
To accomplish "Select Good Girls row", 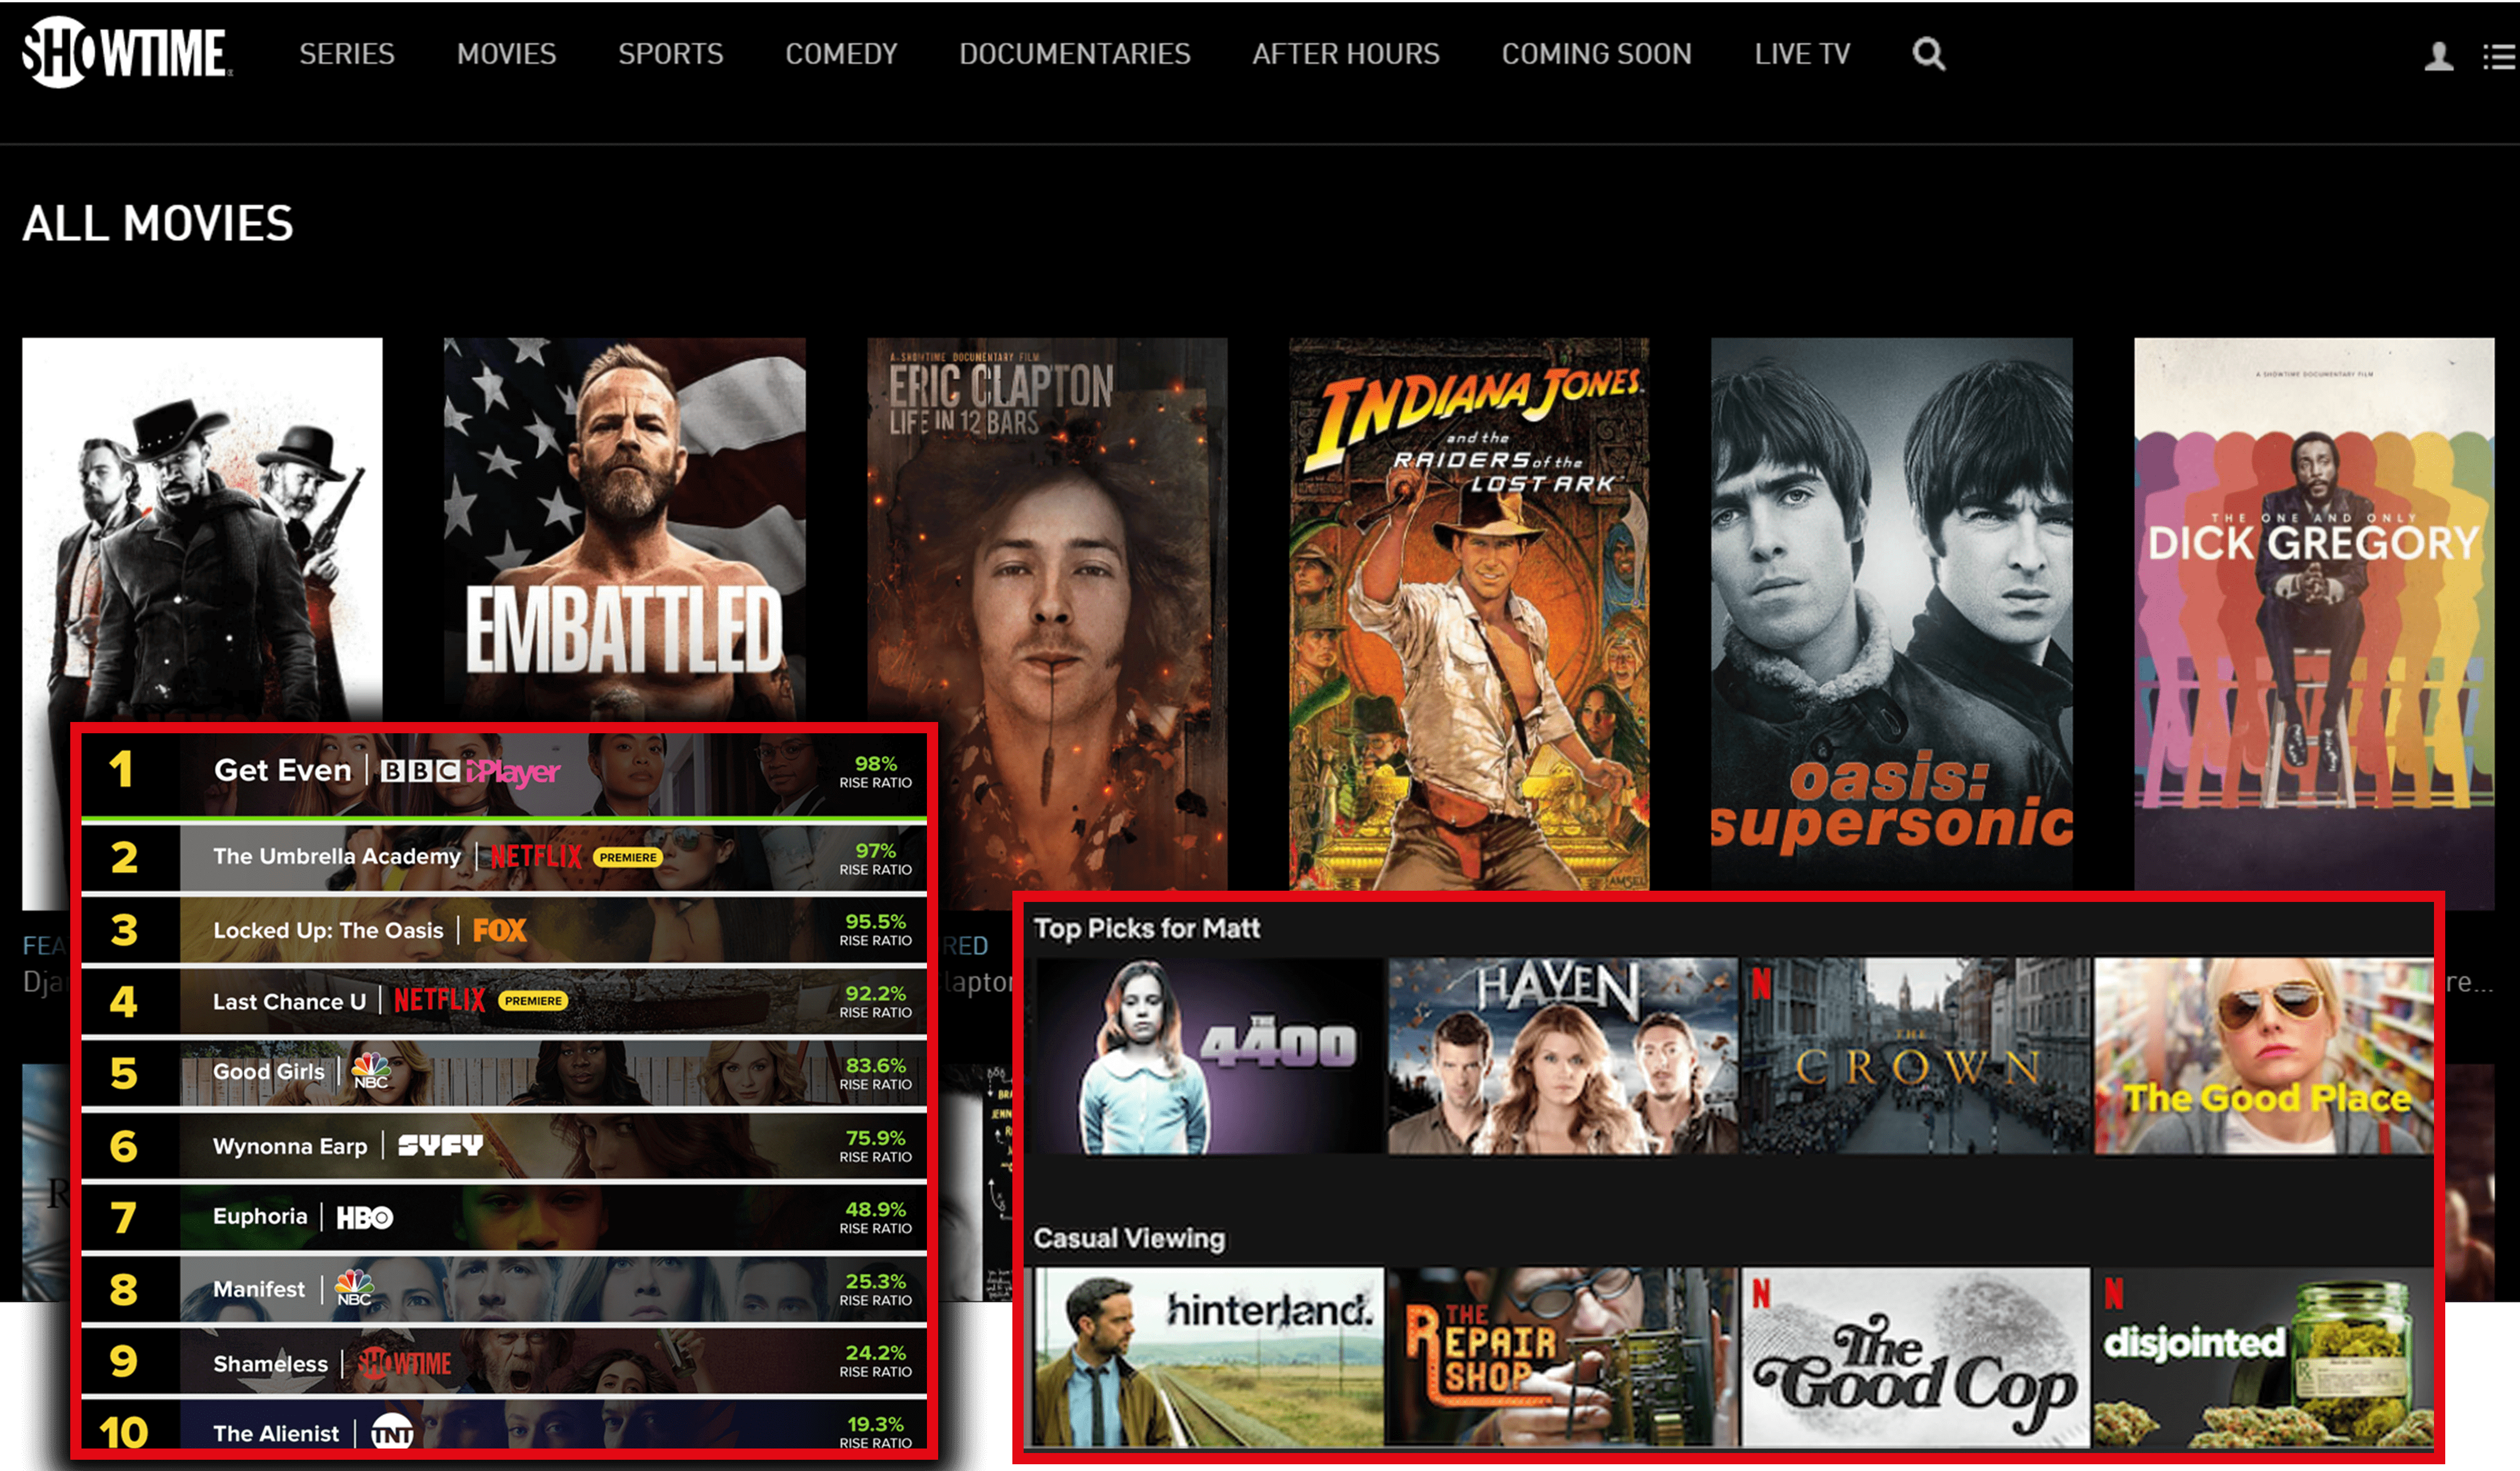I will pos(504,1073).
